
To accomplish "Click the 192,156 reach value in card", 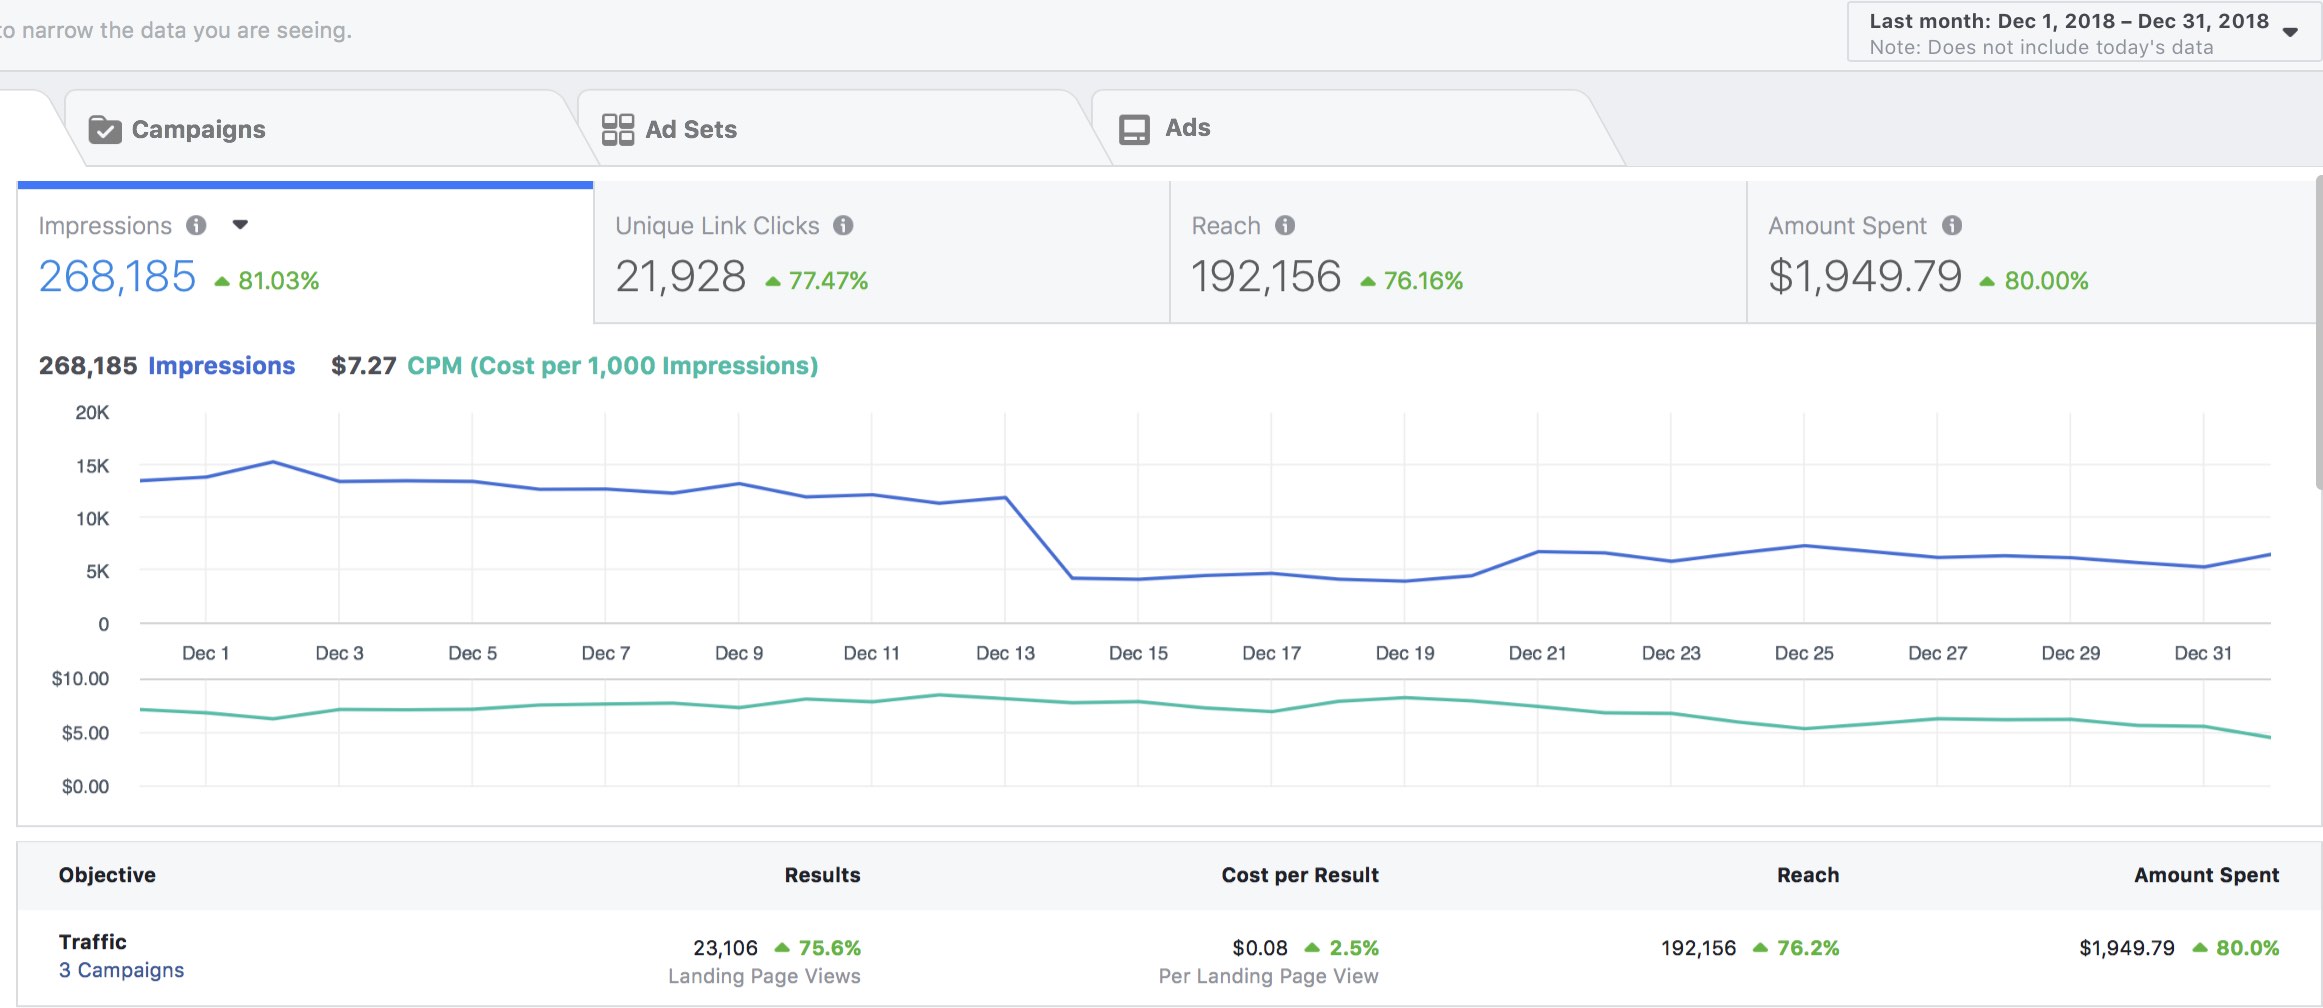I will pos(1266,277).
